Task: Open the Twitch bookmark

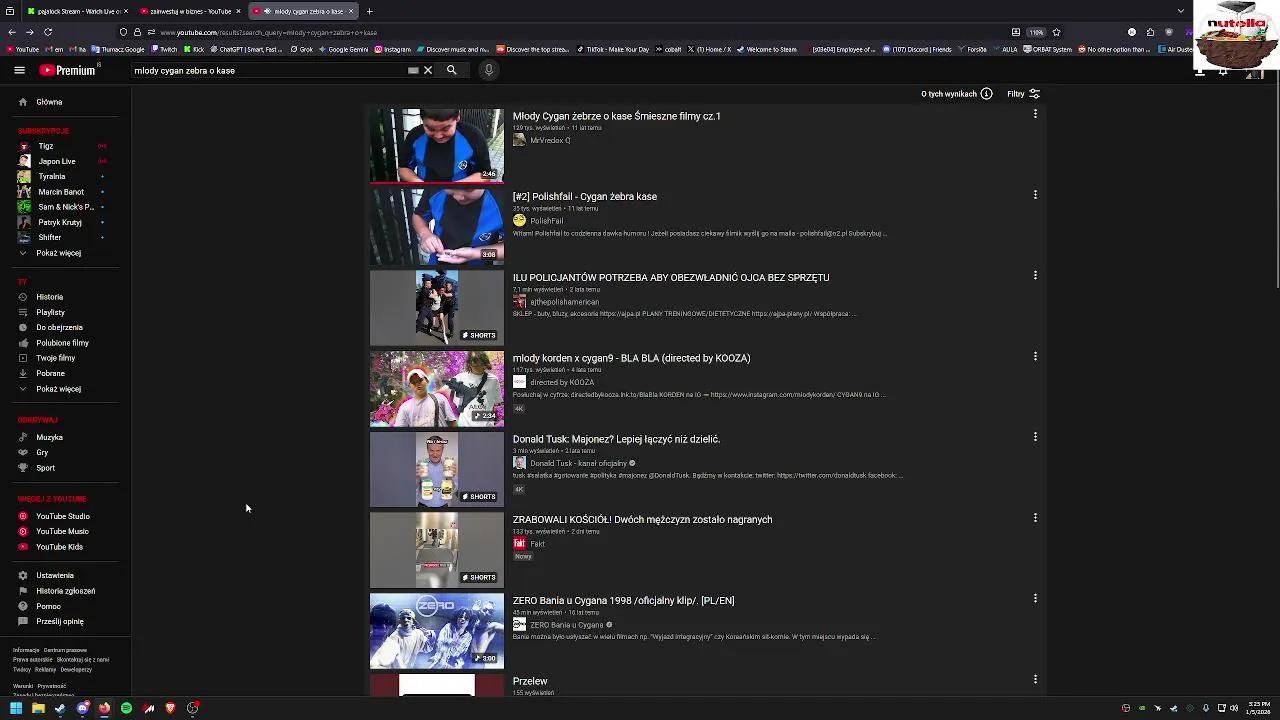Action: coord(164,49)
